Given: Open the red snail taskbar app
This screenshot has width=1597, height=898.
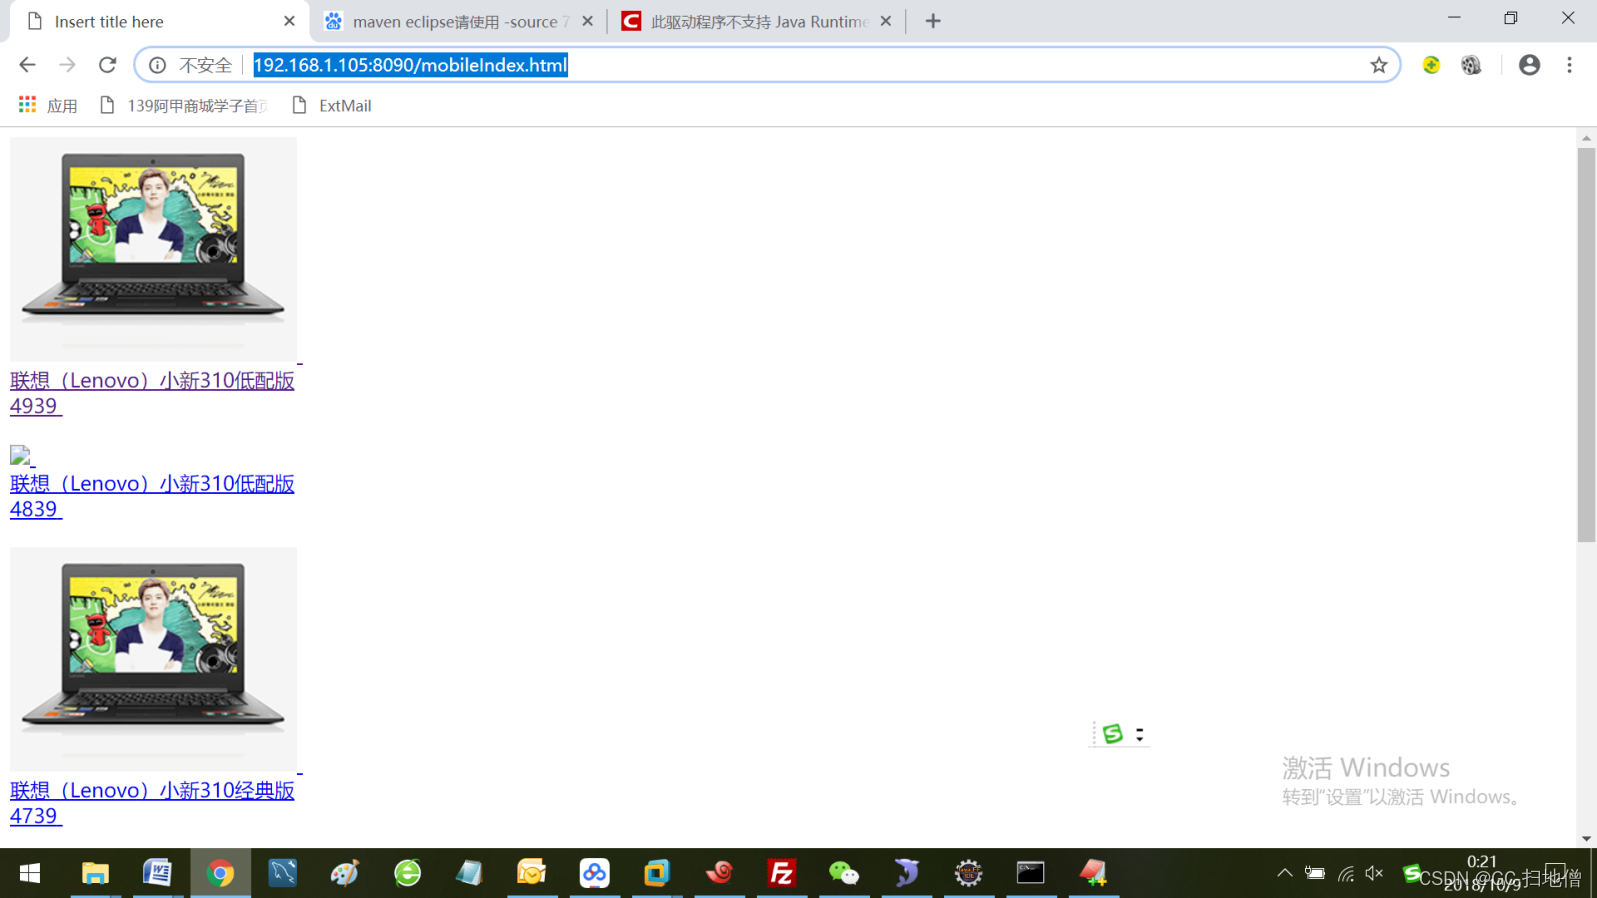Looking at the screenshot, I should point(719,873).
